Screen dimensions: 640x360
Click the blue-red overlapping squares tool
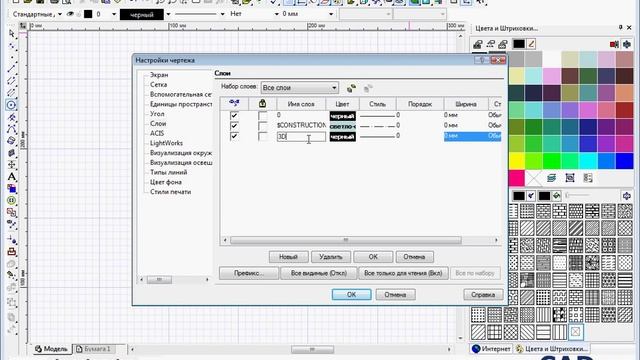tap(11, 189)
